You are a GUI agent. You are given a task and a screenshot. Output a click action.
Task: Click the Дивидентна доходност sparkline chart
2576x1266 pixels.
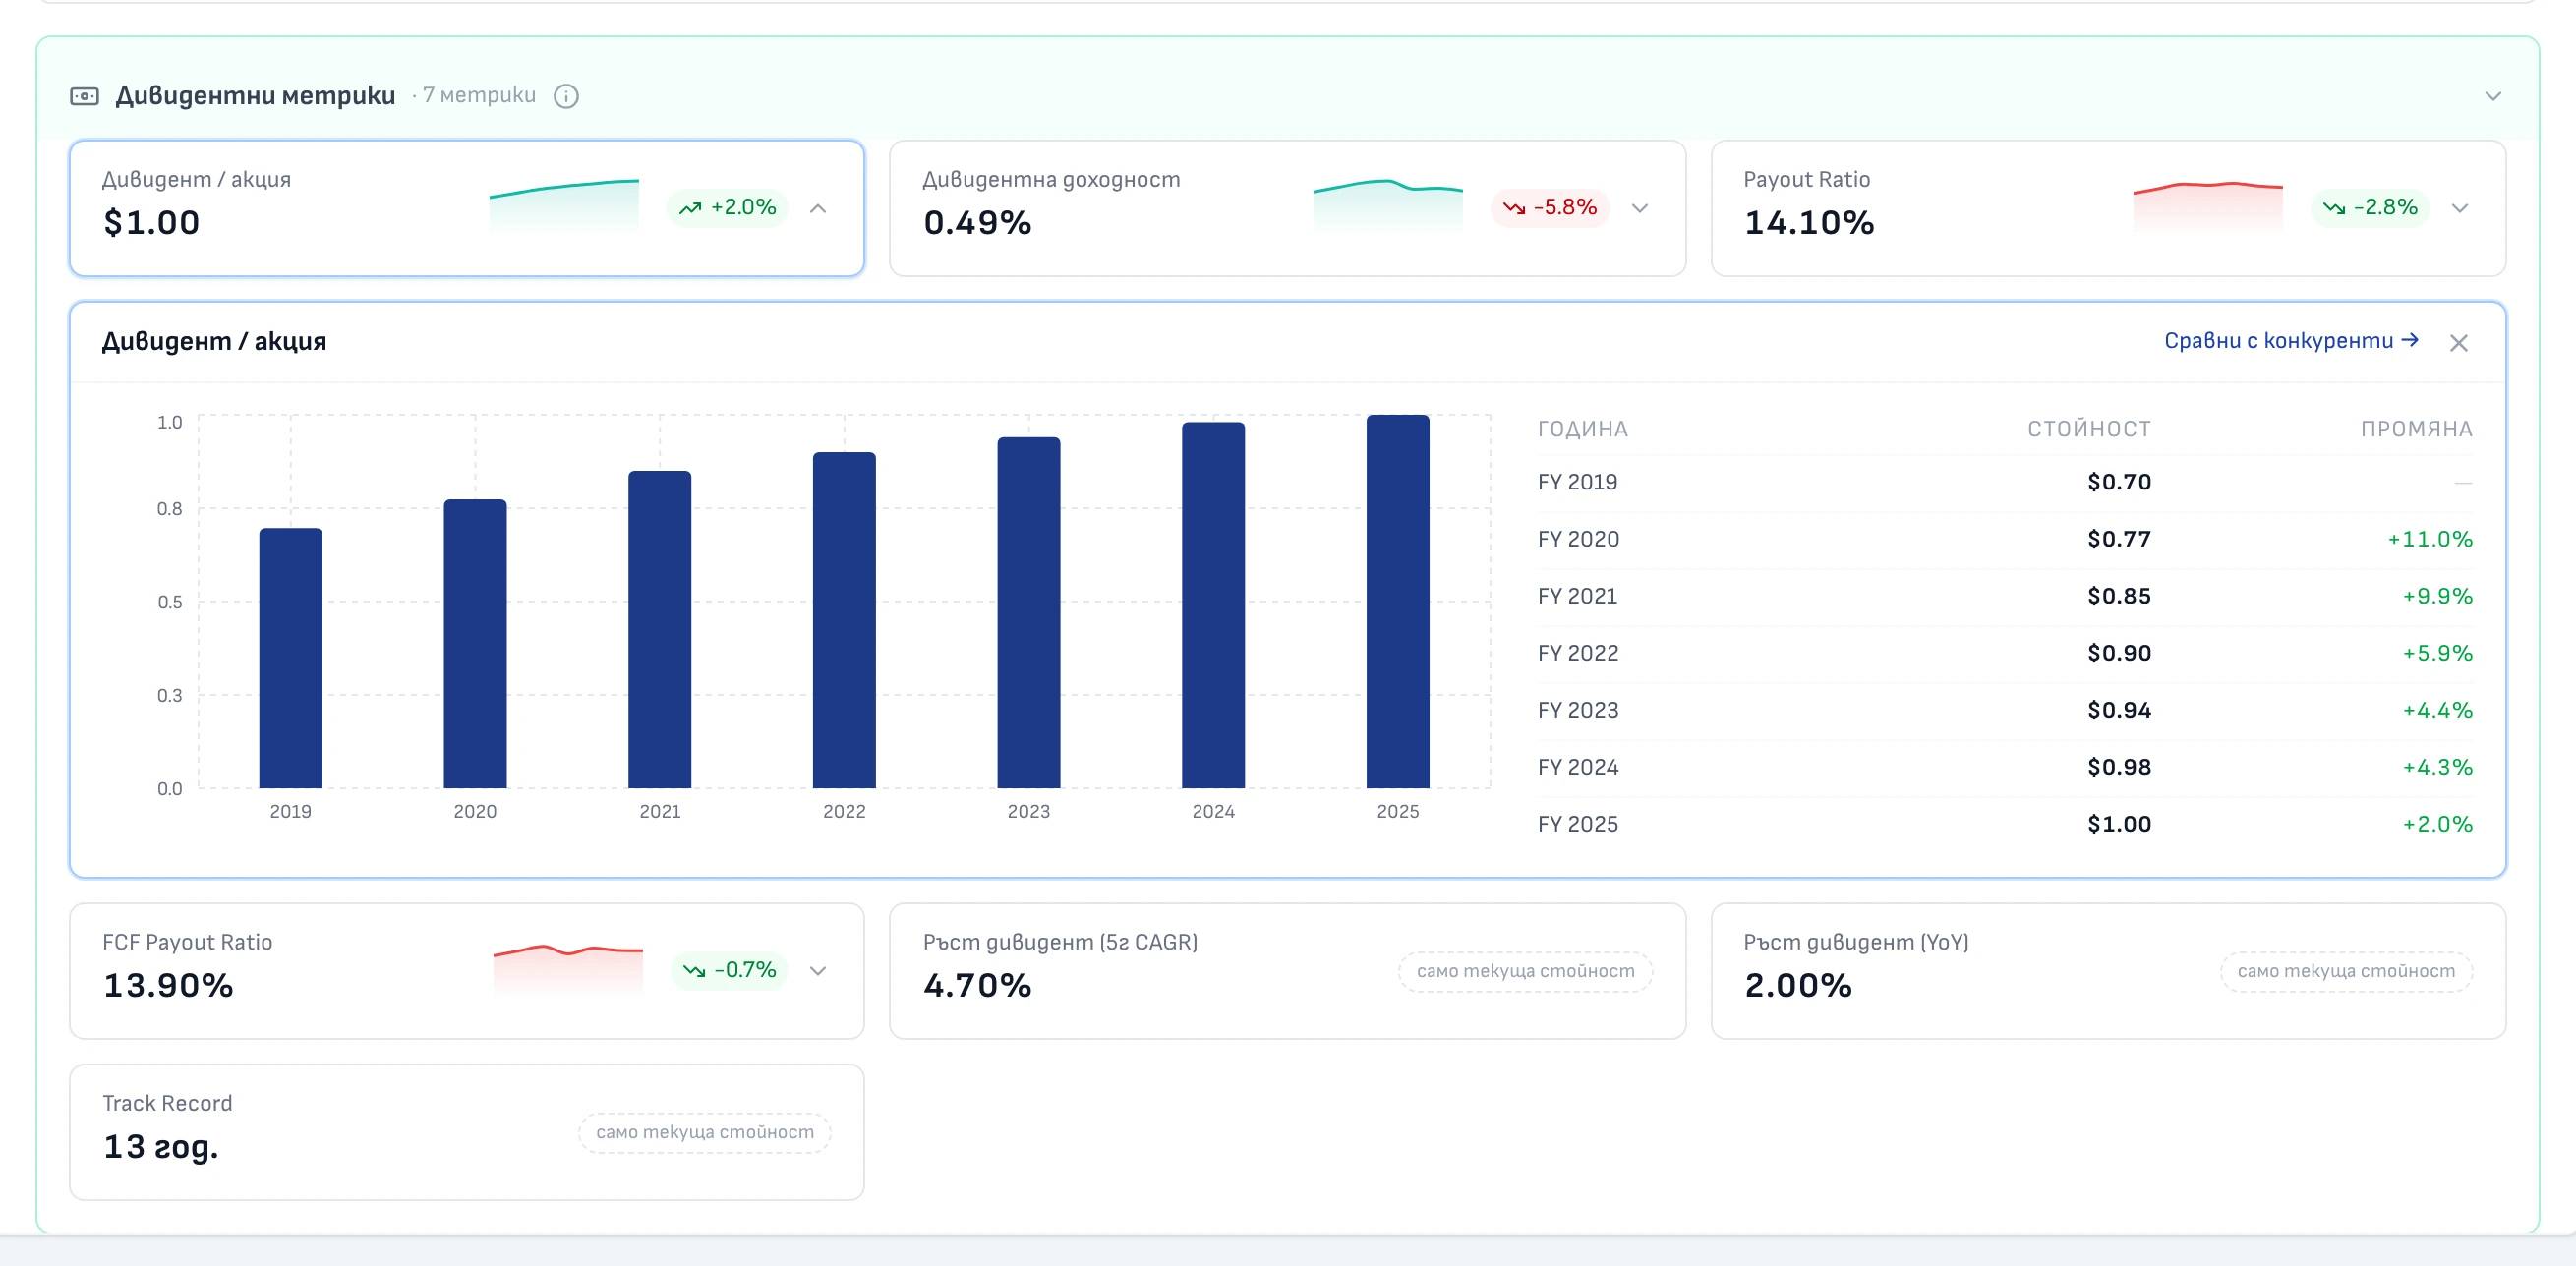coord(1388,205)
